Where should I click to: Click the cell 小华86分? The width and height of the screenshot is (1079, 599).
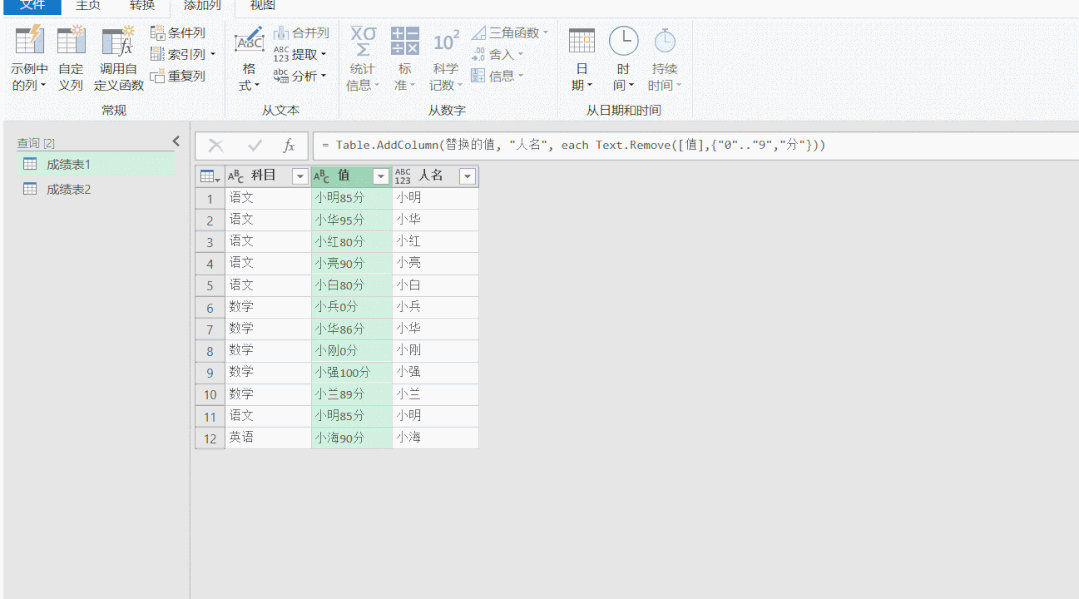[352, 329]
